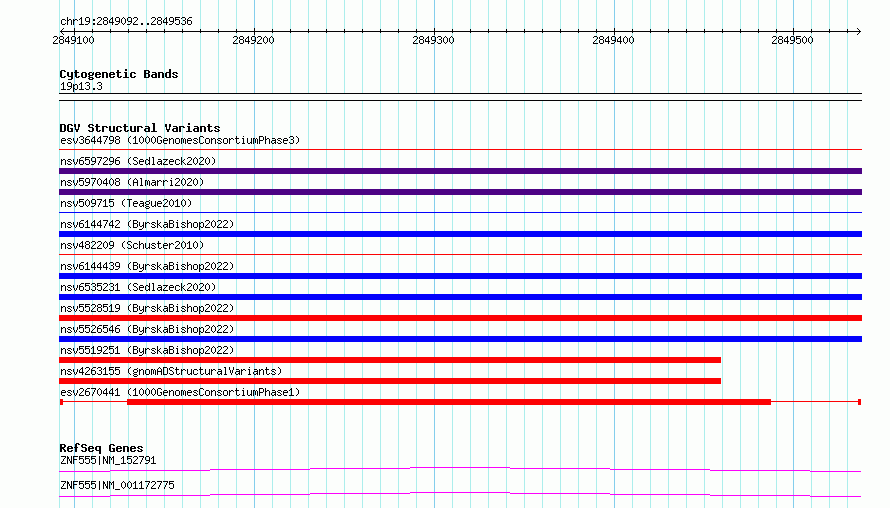Viewport: 890px width, 508px height.
Task: Click the 2849500 ruler position label
Action: pyautogui.click(x=792, y=40)
